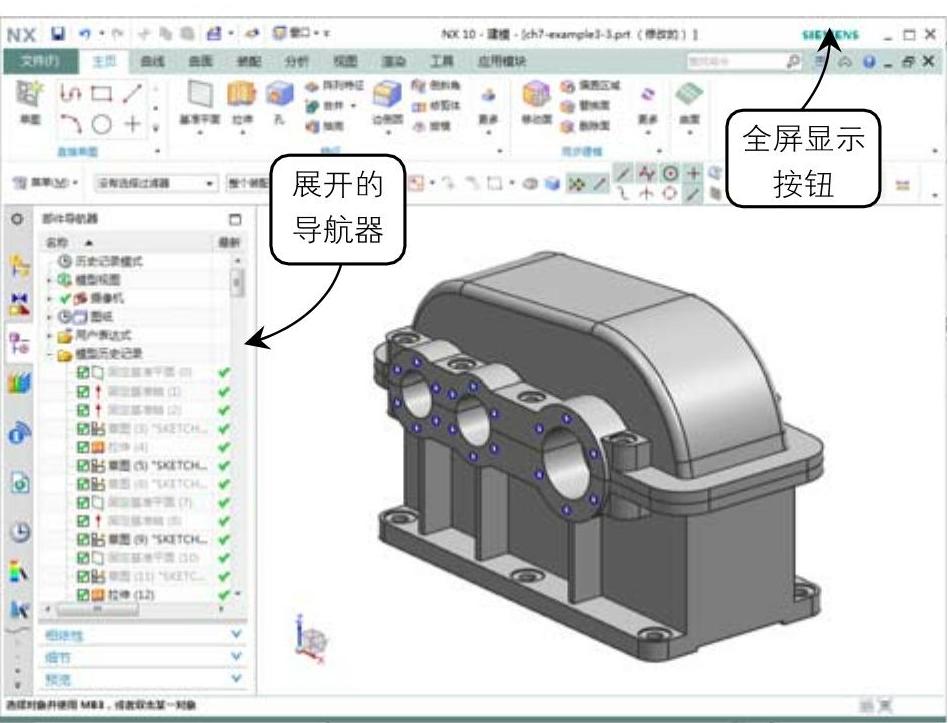Switch to the 曲线 ribbon tab
This screenshot has width=948, height=723.
152,61
